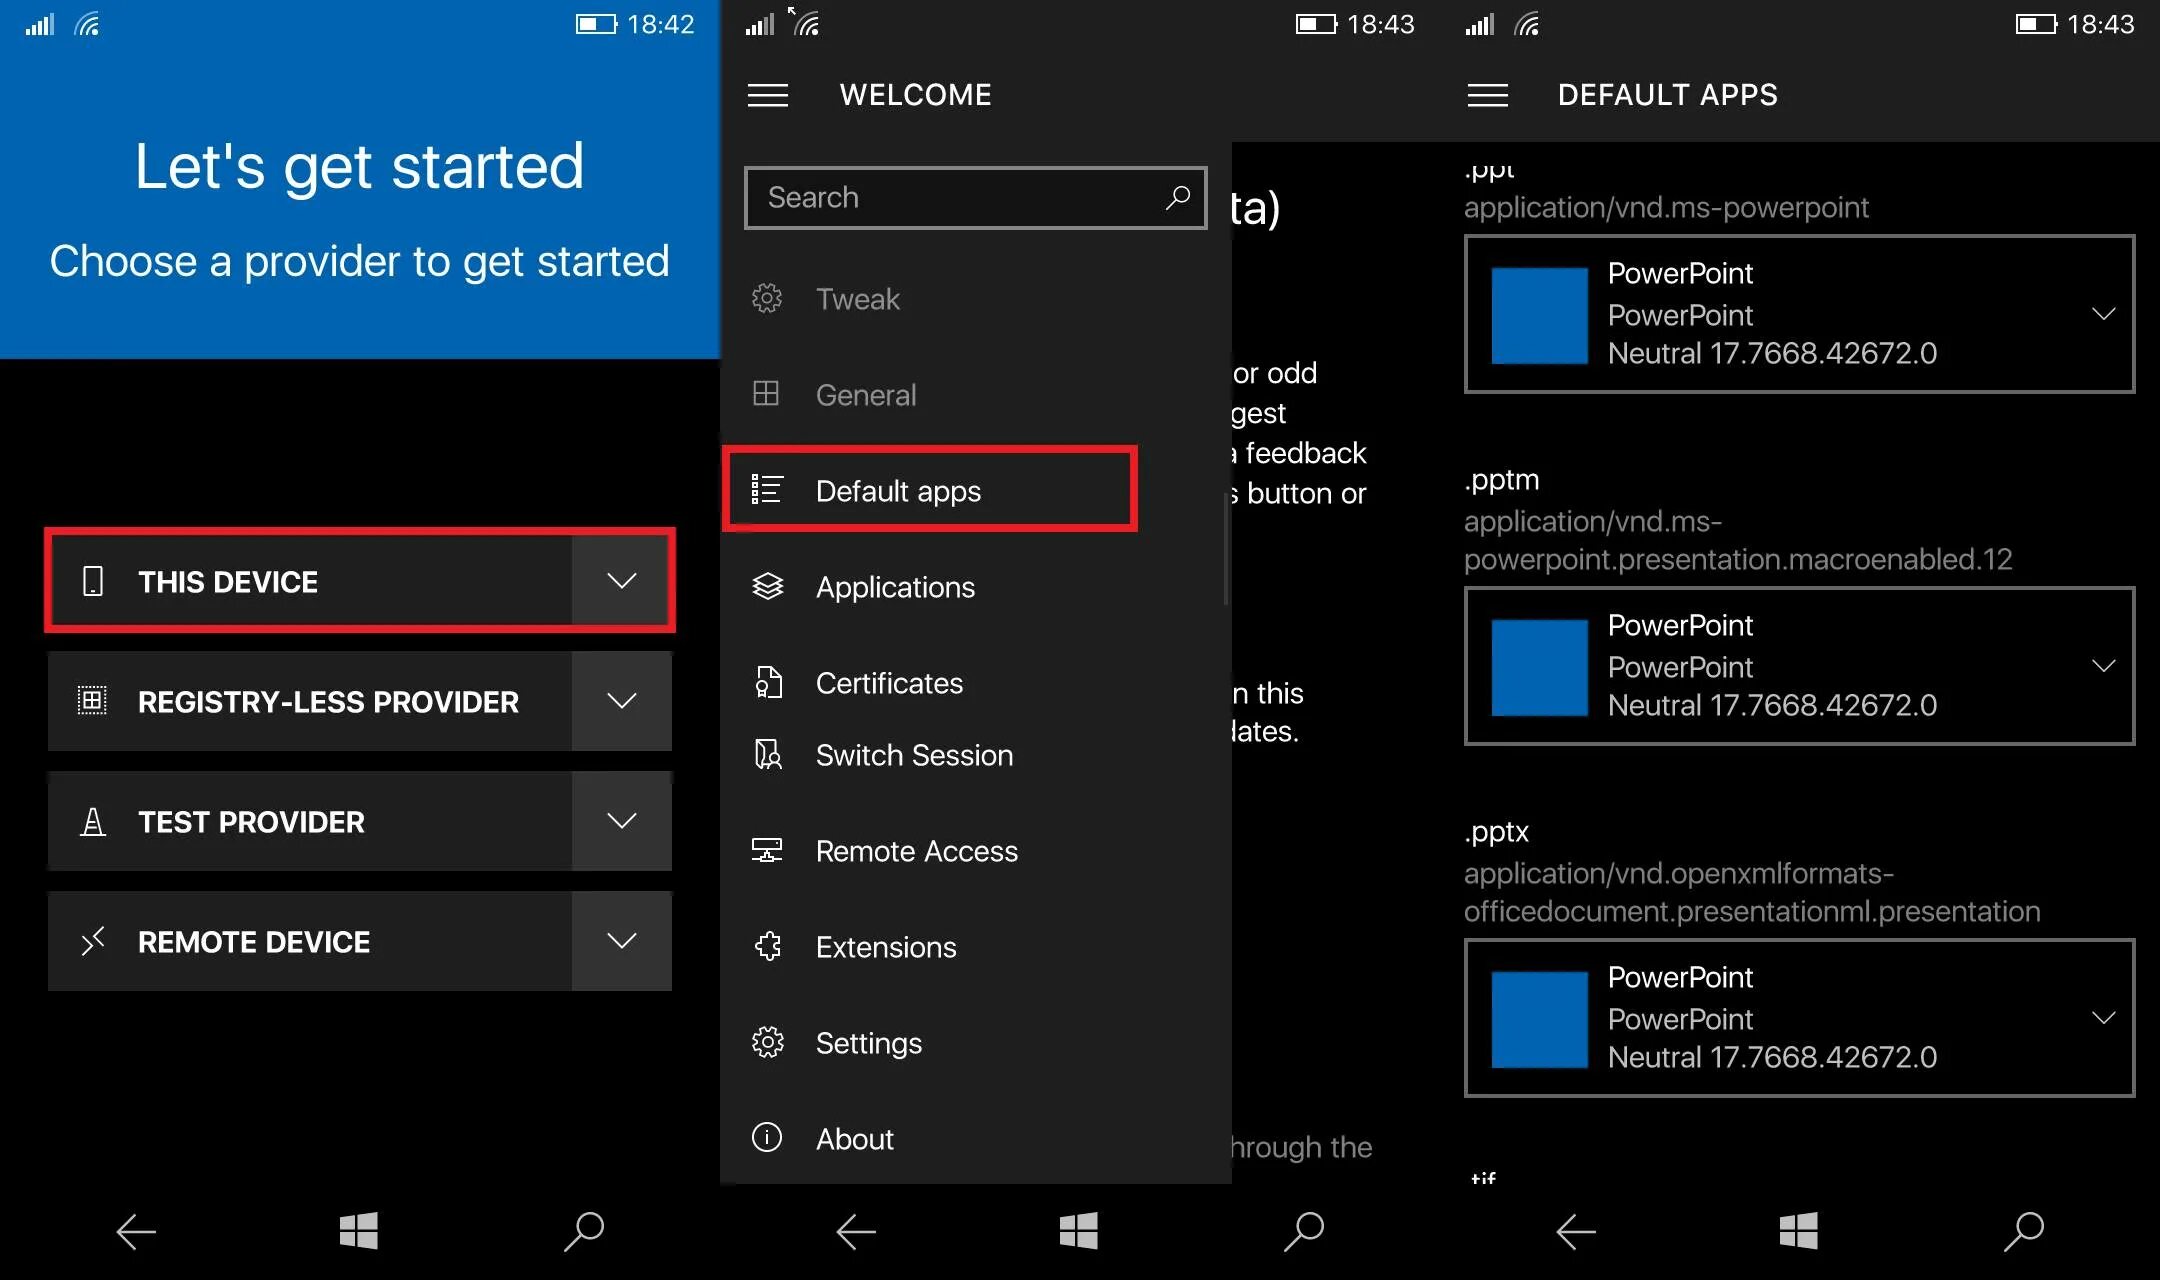
Task: Open the .pptm PowerPoint app dropdown
Action: (2103, 666)
